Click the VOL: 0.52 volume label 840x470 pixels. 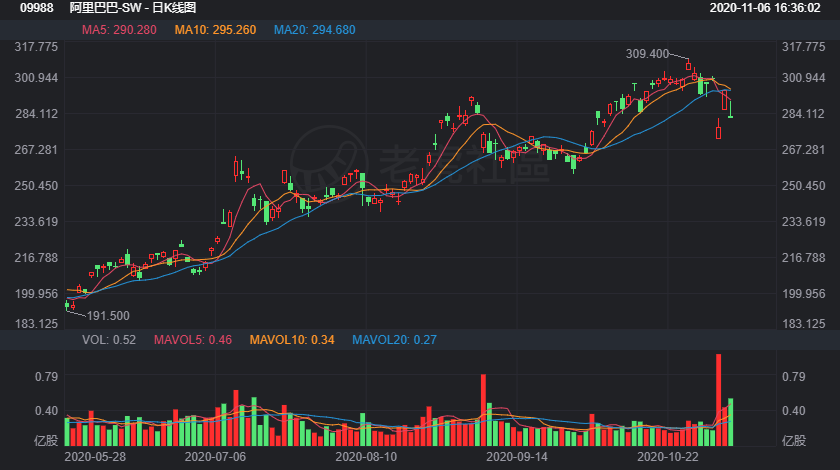(109, 340)
